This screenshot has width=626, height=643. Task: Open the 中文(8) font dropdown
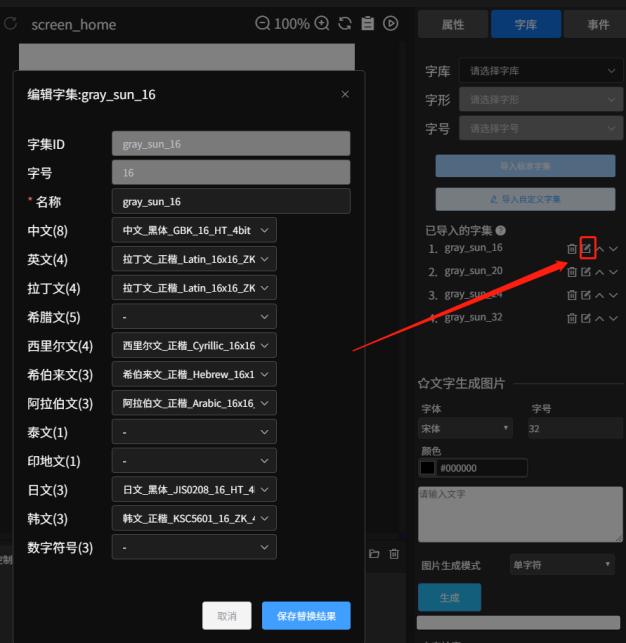[194, 230]
